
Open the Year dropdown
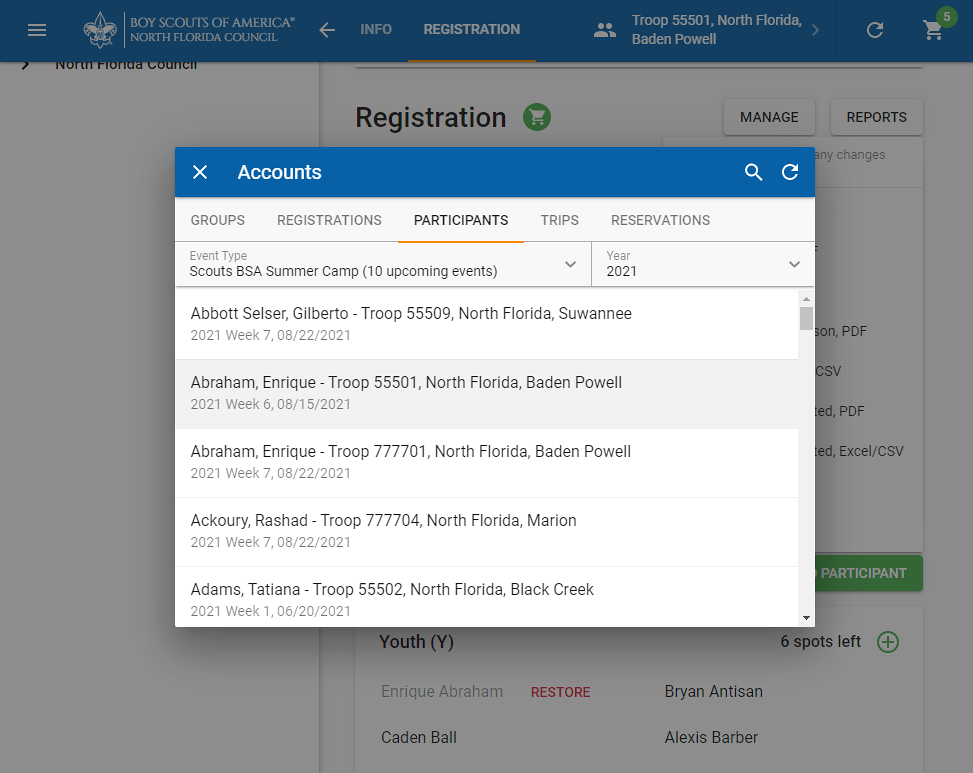point(703,264)
